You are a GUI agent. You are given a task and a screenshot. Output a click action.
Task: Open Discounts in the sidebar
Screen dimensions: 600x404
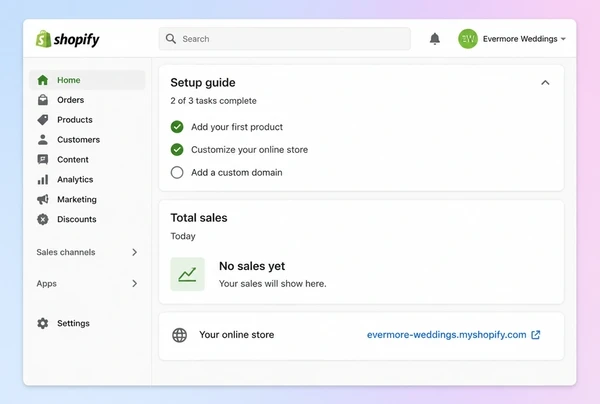tap(87, 219)
